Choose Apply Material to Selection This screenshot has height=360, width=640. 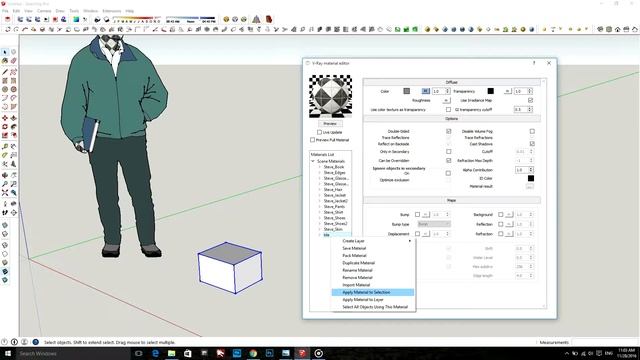pyautogui.click(x=373, y=292)
